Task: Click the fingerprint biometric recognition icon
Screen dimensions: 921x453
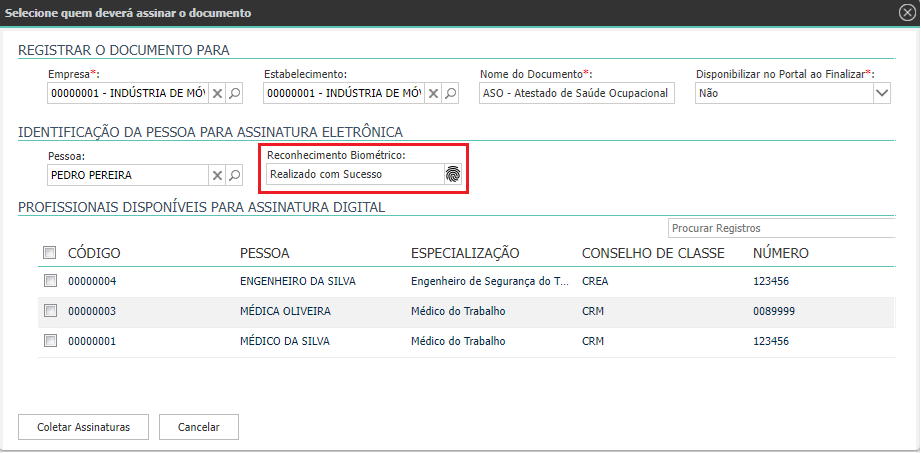Action: (453, 175)
